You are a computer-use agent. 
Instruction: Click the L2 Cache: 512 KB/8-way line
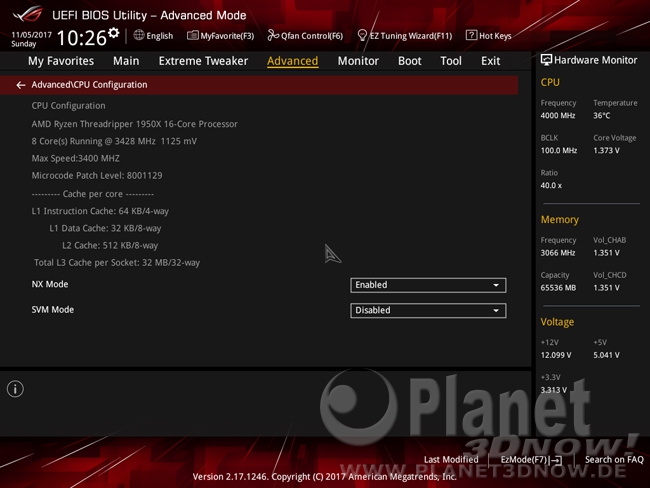[110, 245]
